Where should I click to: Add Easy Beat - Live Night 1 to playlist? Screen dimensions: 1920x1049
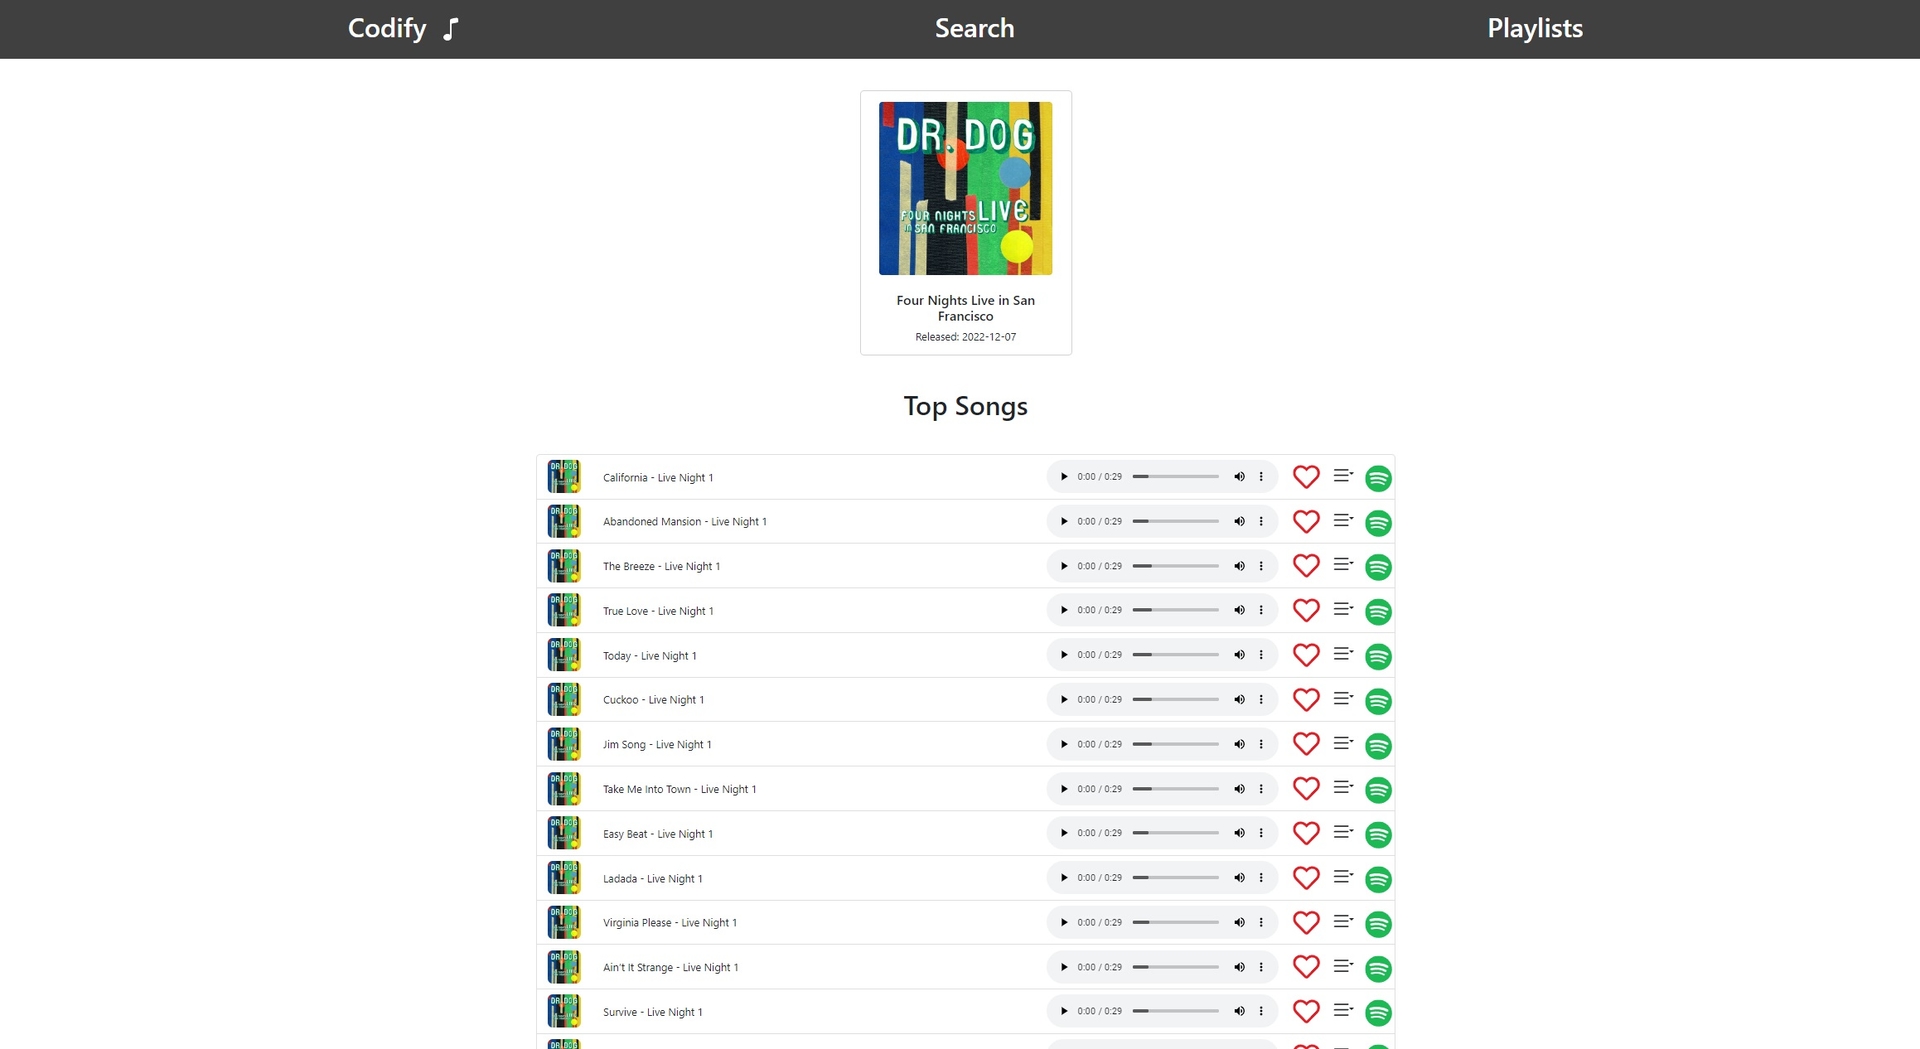pos(1343,832)
